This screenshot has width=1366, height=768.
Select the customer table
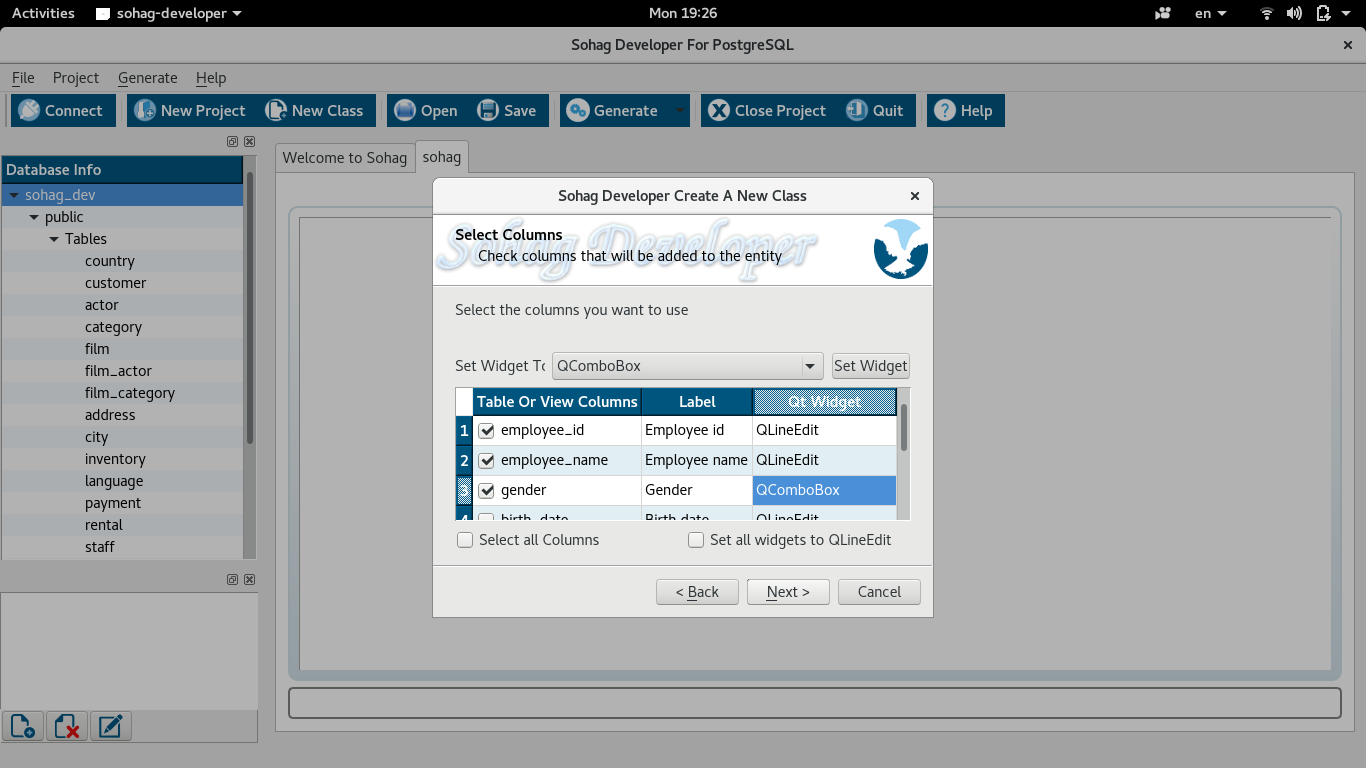pos(116,283)
